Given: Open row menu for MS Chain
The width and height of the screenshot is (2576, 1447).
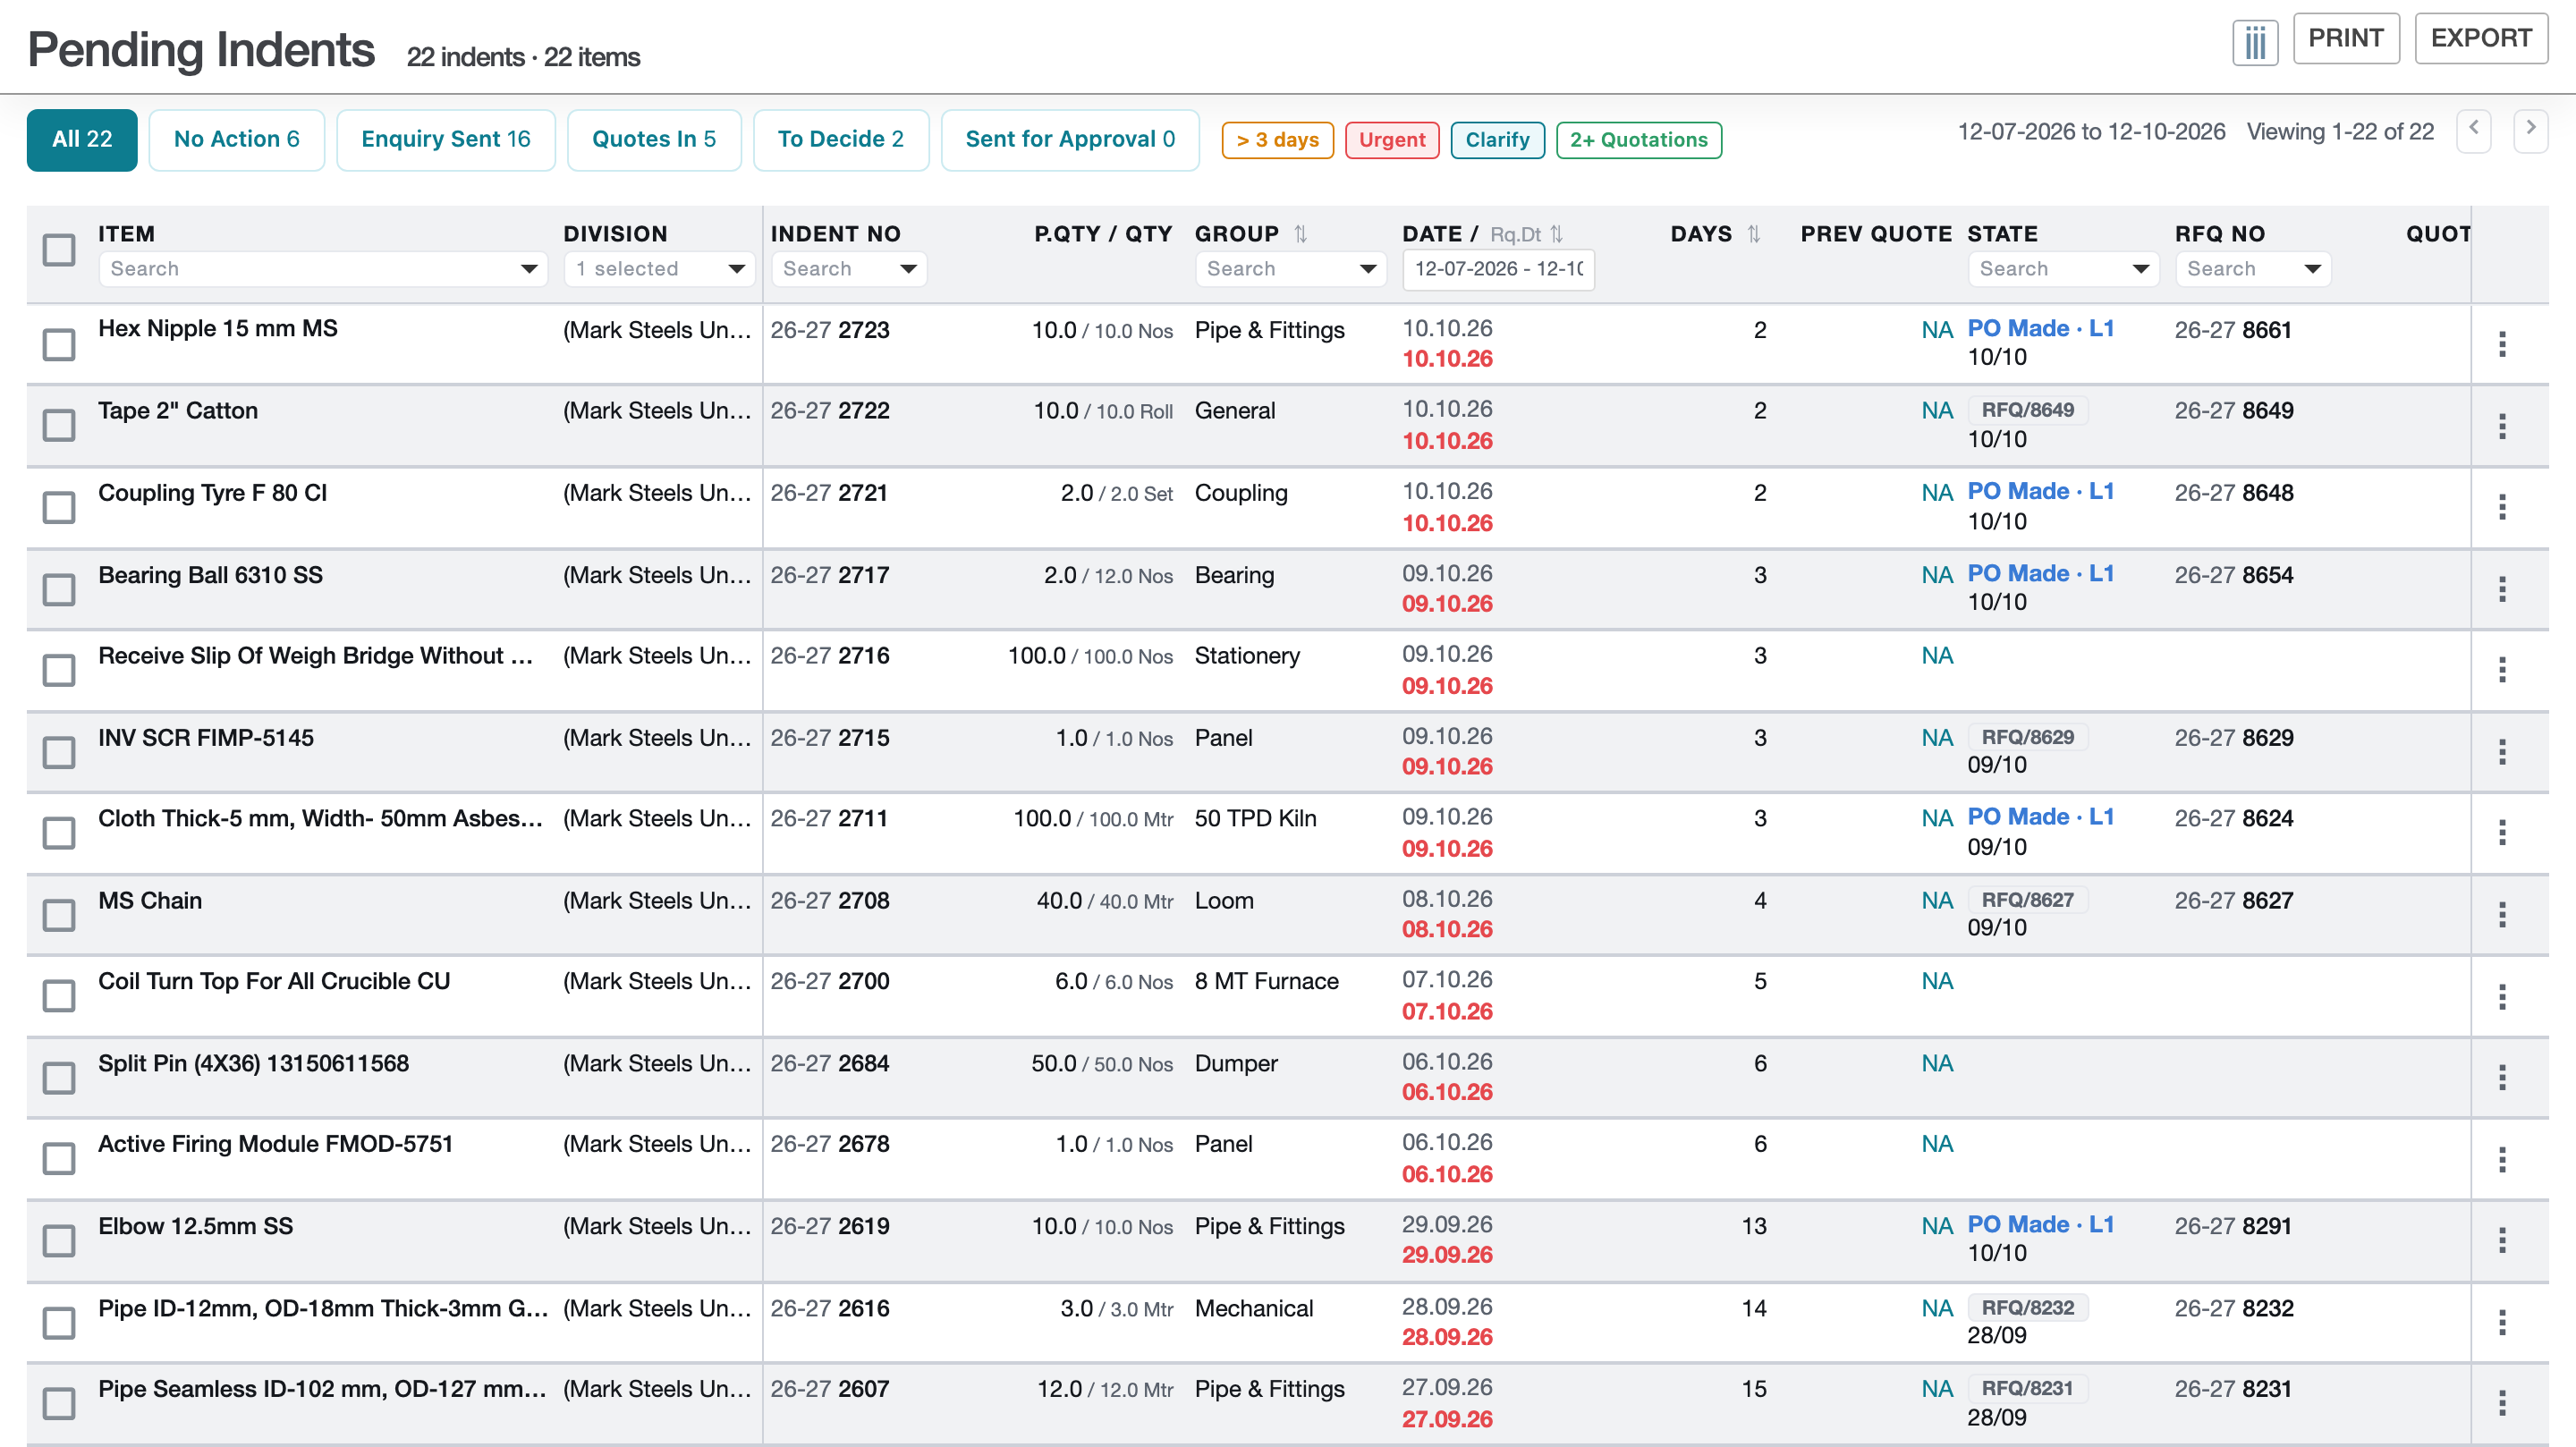Looking at the screenshot, I should pyautogui.click(x=2502, y=915).
